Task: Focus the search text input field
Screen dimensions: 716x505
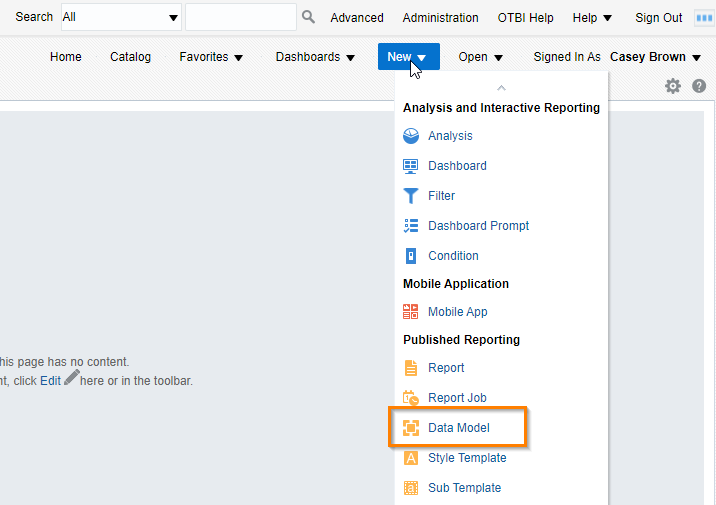Action: pos(241,17)
